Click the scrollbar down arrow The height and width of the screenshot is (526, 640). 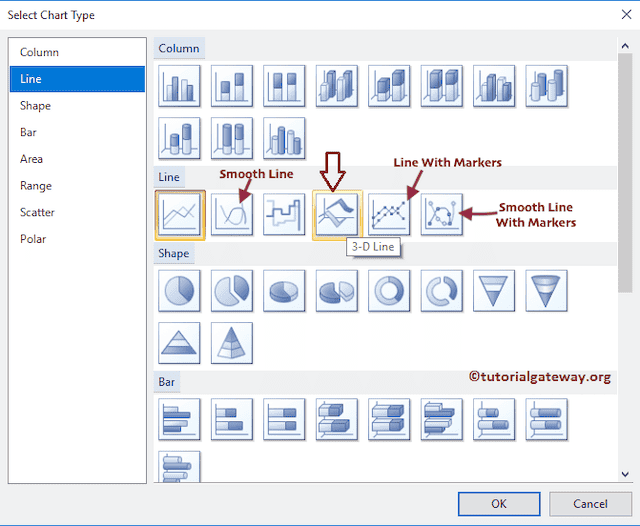(x=625, y=474)
